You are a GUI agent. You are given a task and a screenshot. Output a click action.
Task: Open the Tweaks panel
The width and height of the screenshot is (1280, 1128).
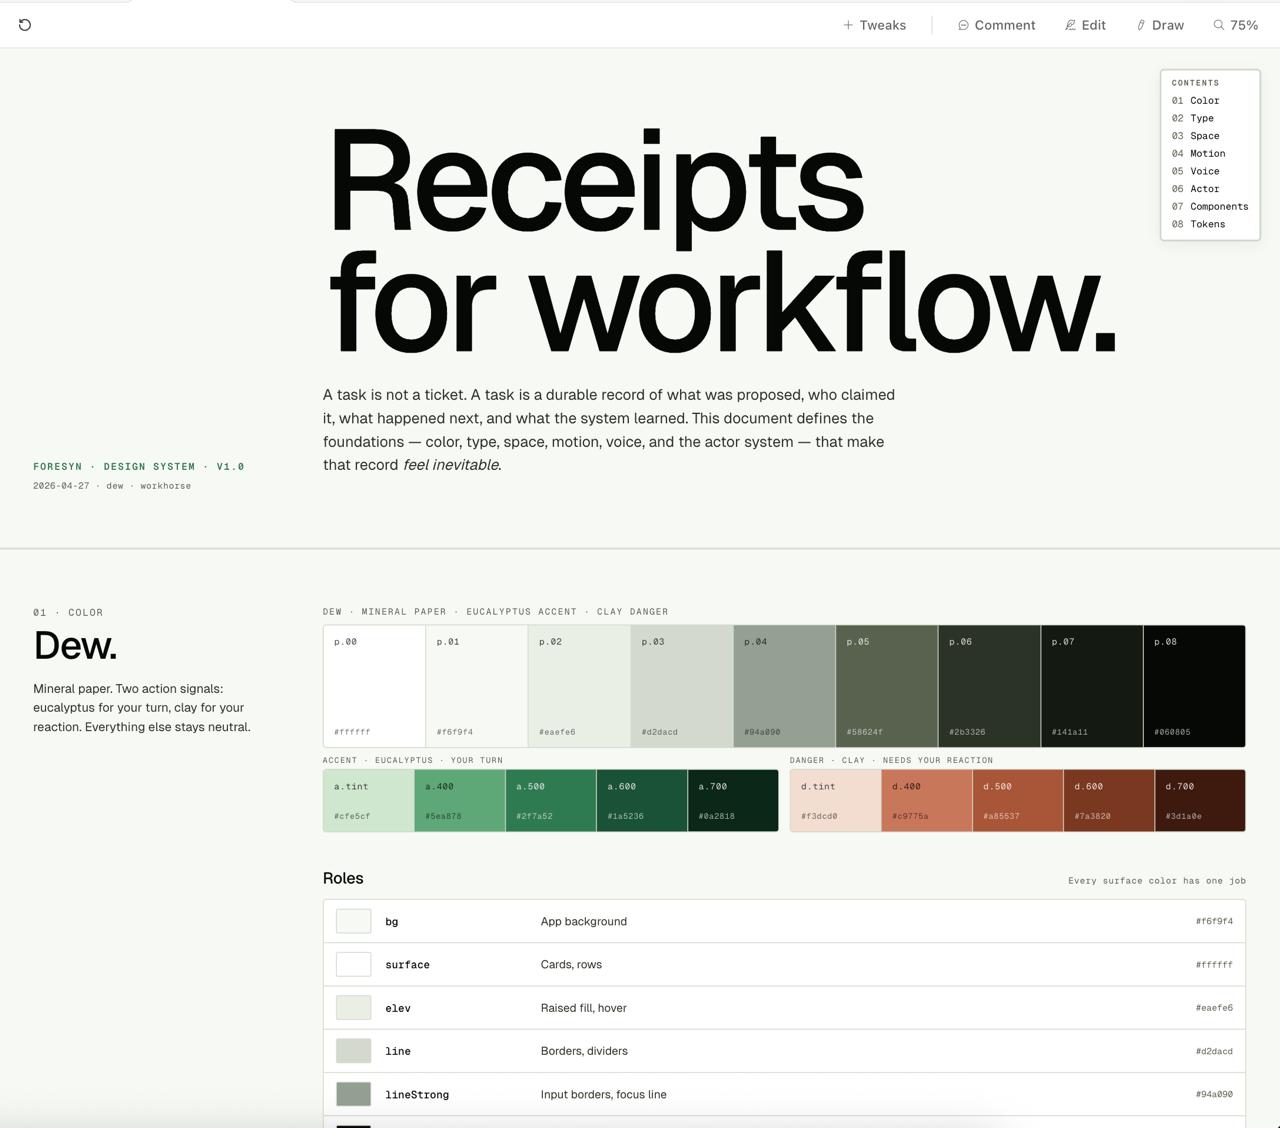(874, 25)
